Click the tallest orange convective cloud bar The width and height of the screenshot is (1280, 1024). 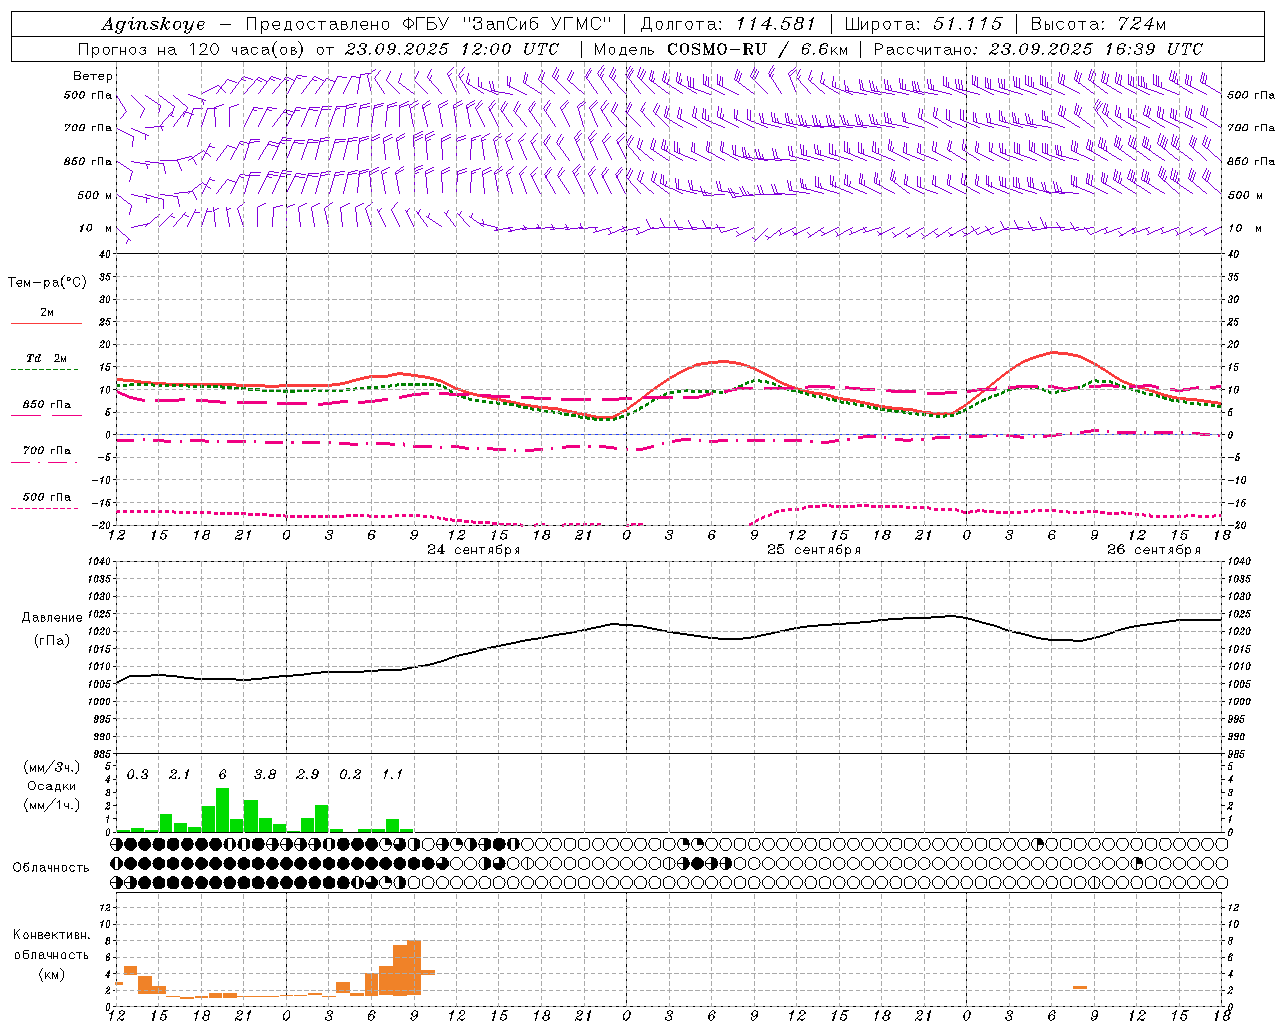click(414, 968)
